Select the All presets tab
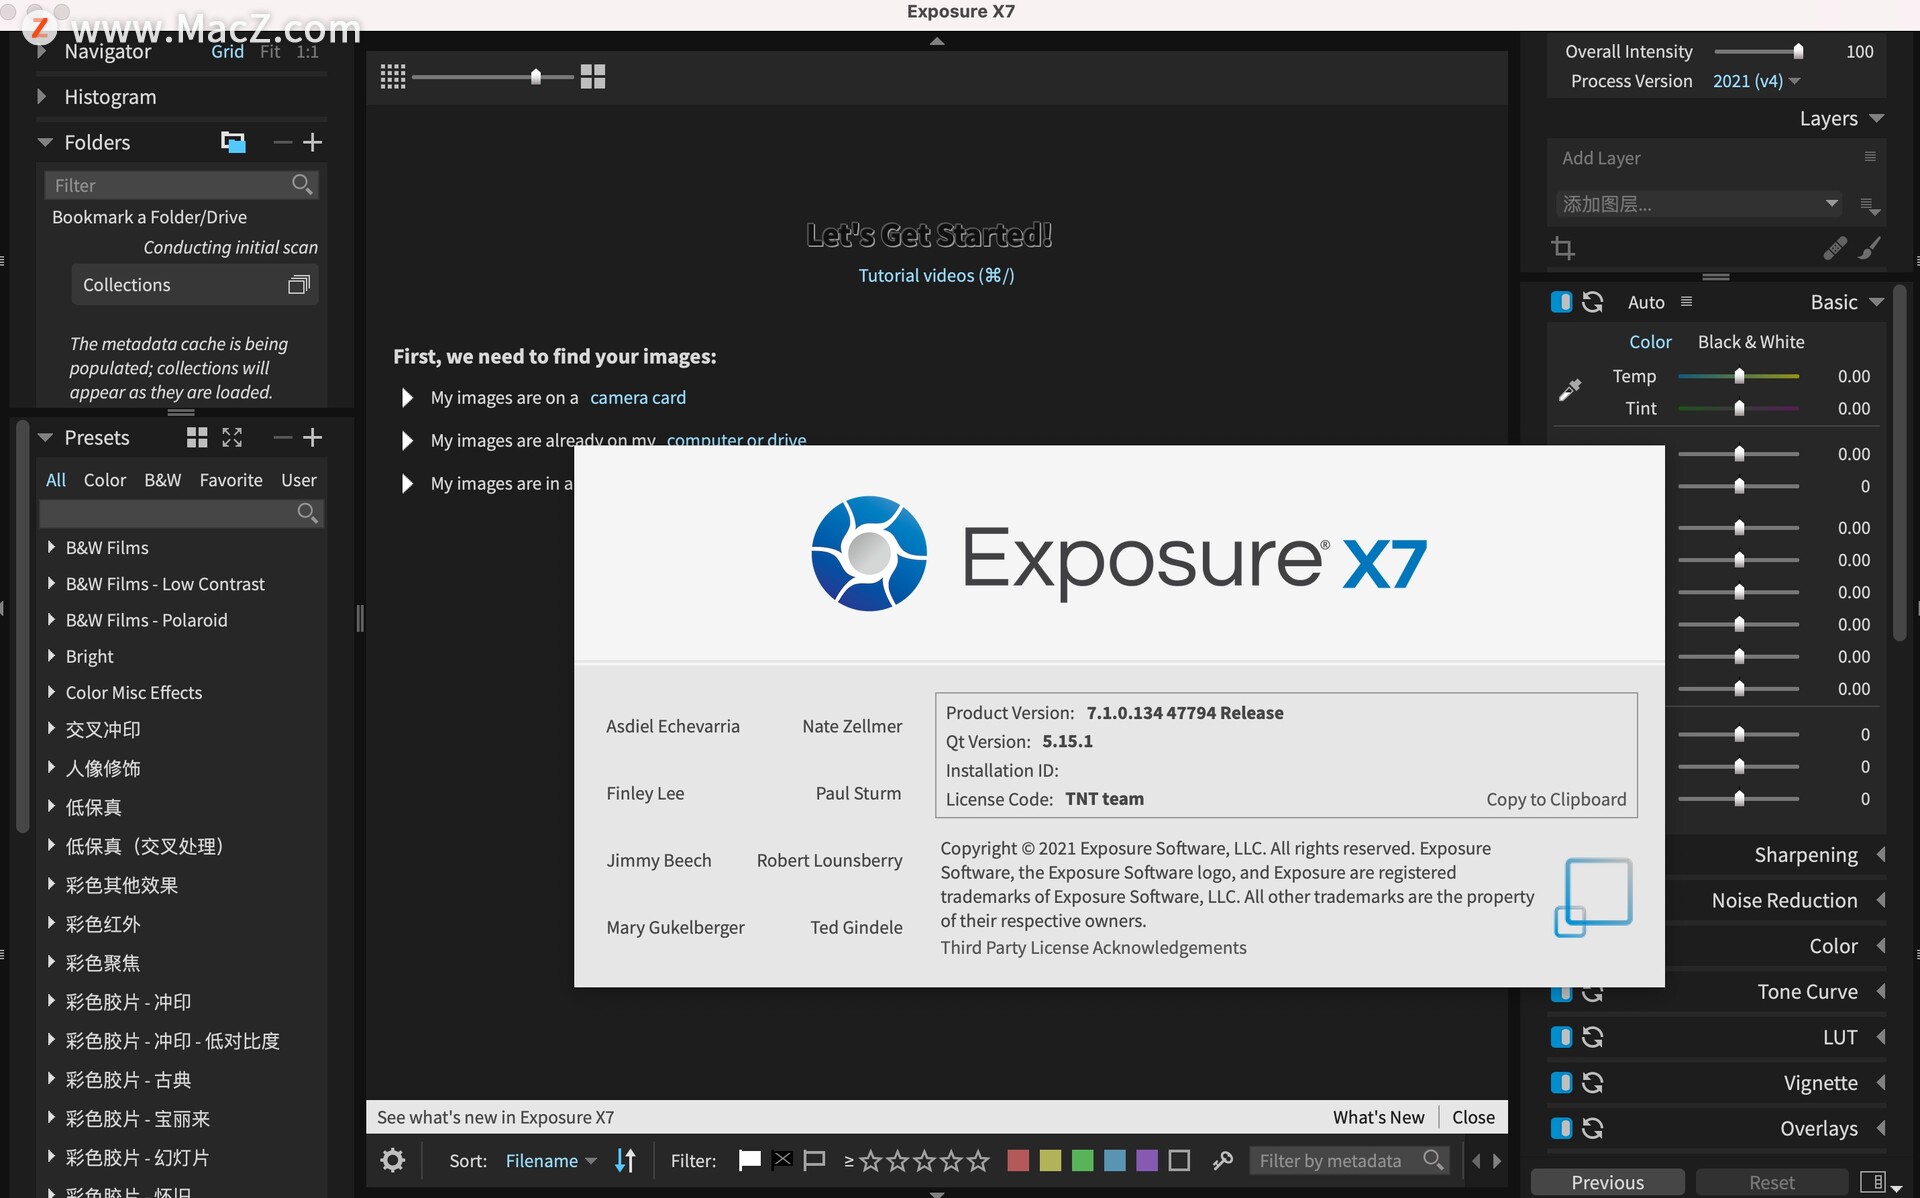The image size is (1920, 1198). [x=56, y=480]
